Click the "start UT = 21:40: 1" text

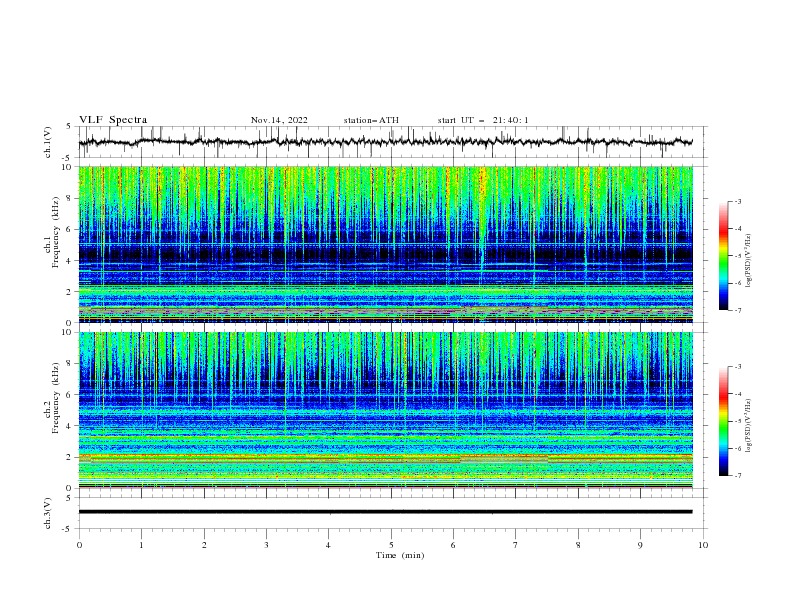(483, 120)
